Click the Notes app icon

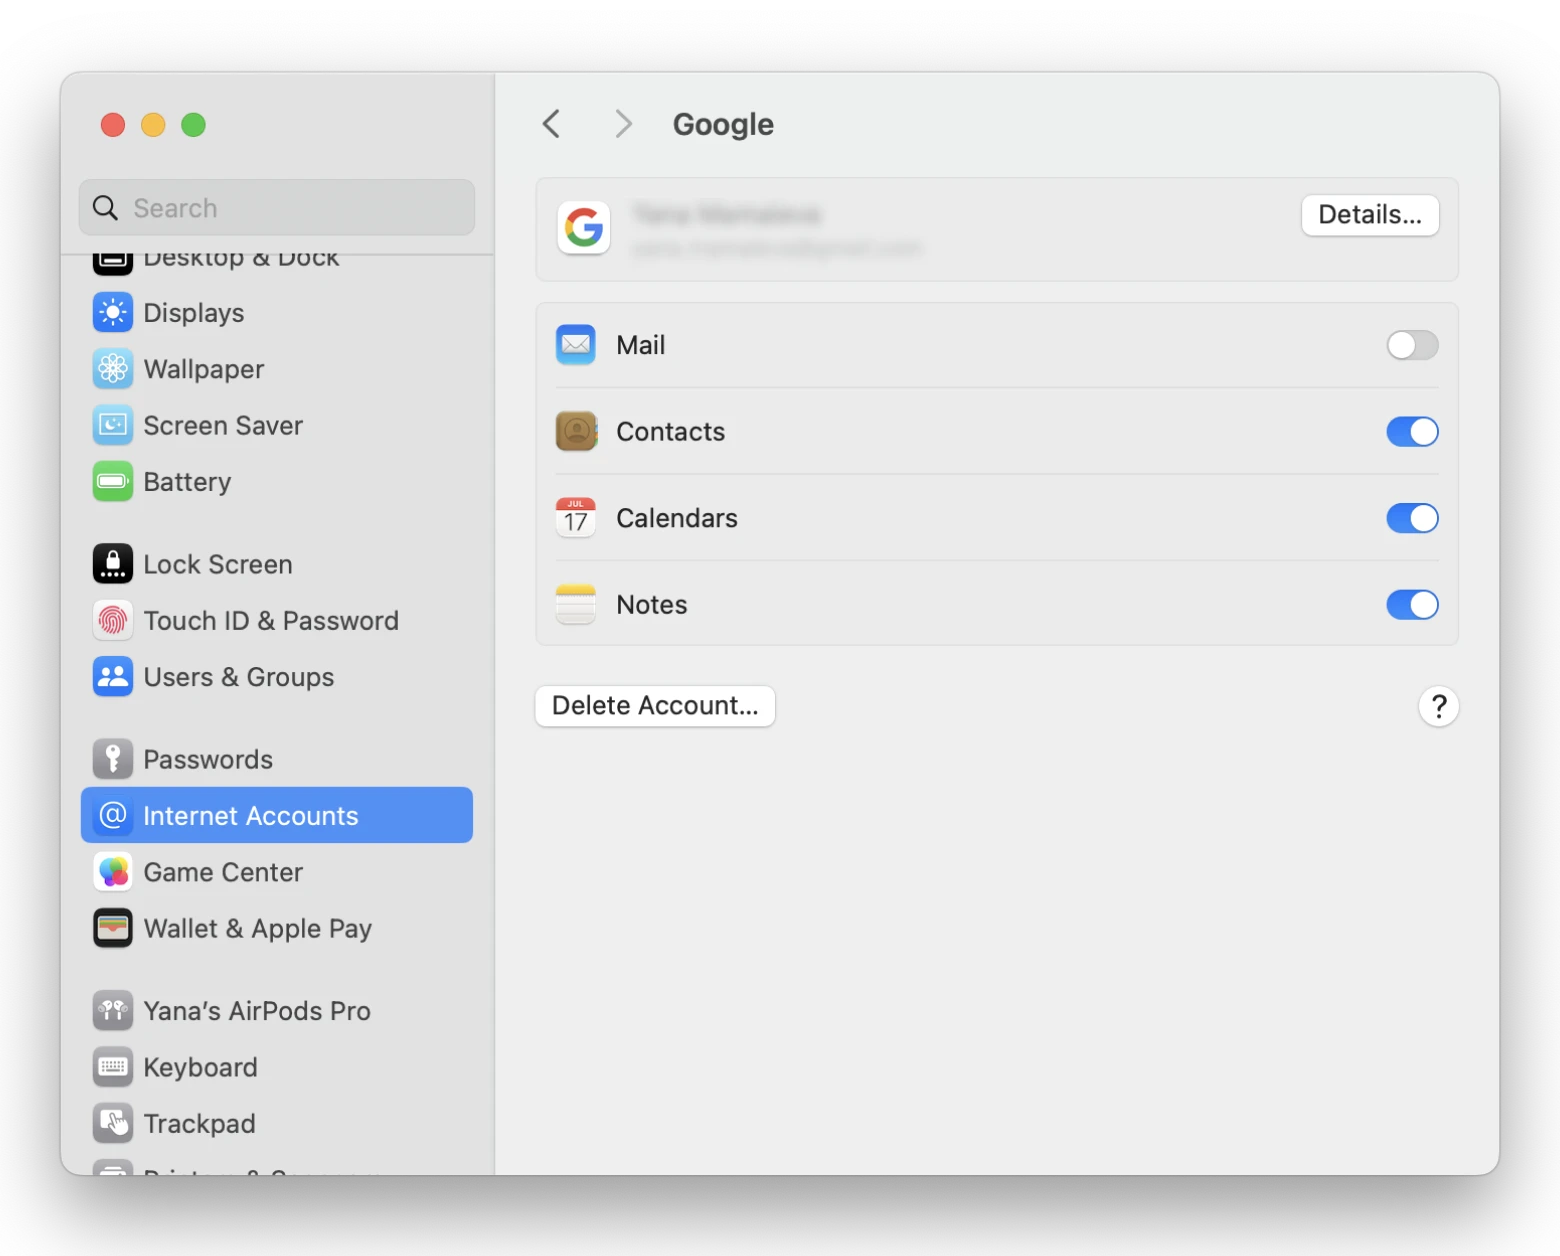pos(576,605)
